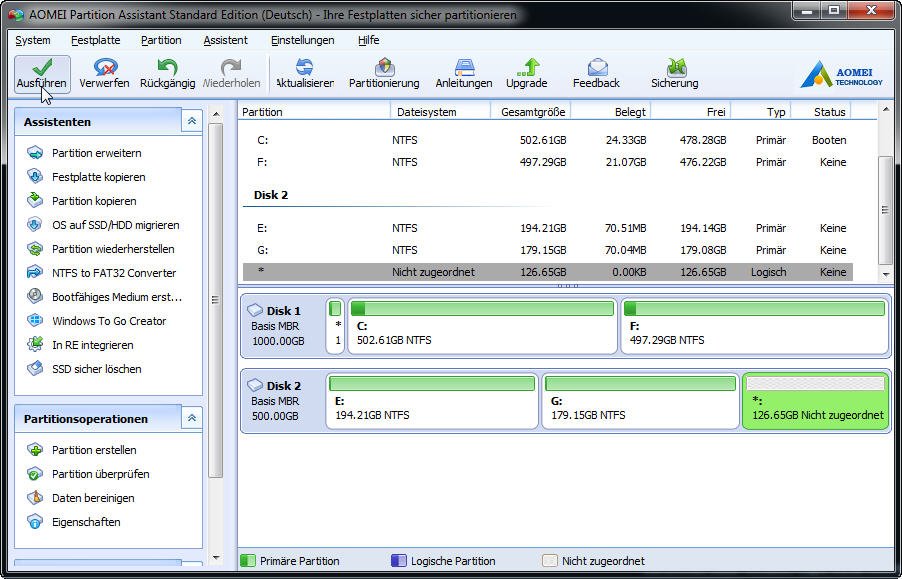Screen dimensions: 902x579
Task: Sort by the Frei column header
Action: [x=691, y=112]
